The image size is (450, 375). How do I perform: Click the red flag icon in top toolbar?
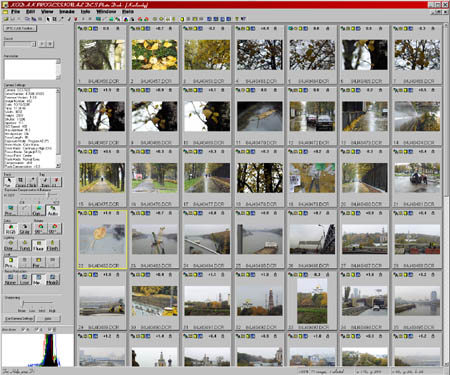pos(76,19)
